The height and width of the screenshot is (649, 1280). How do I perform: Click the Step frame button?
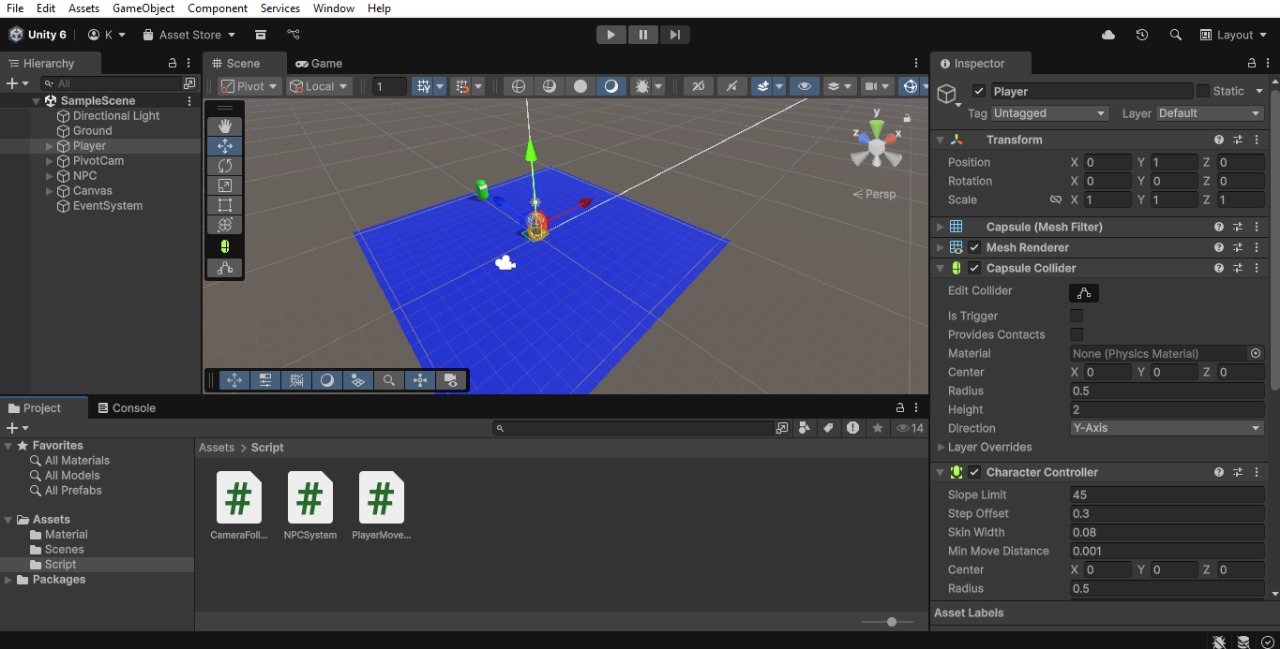click(675, 35)
